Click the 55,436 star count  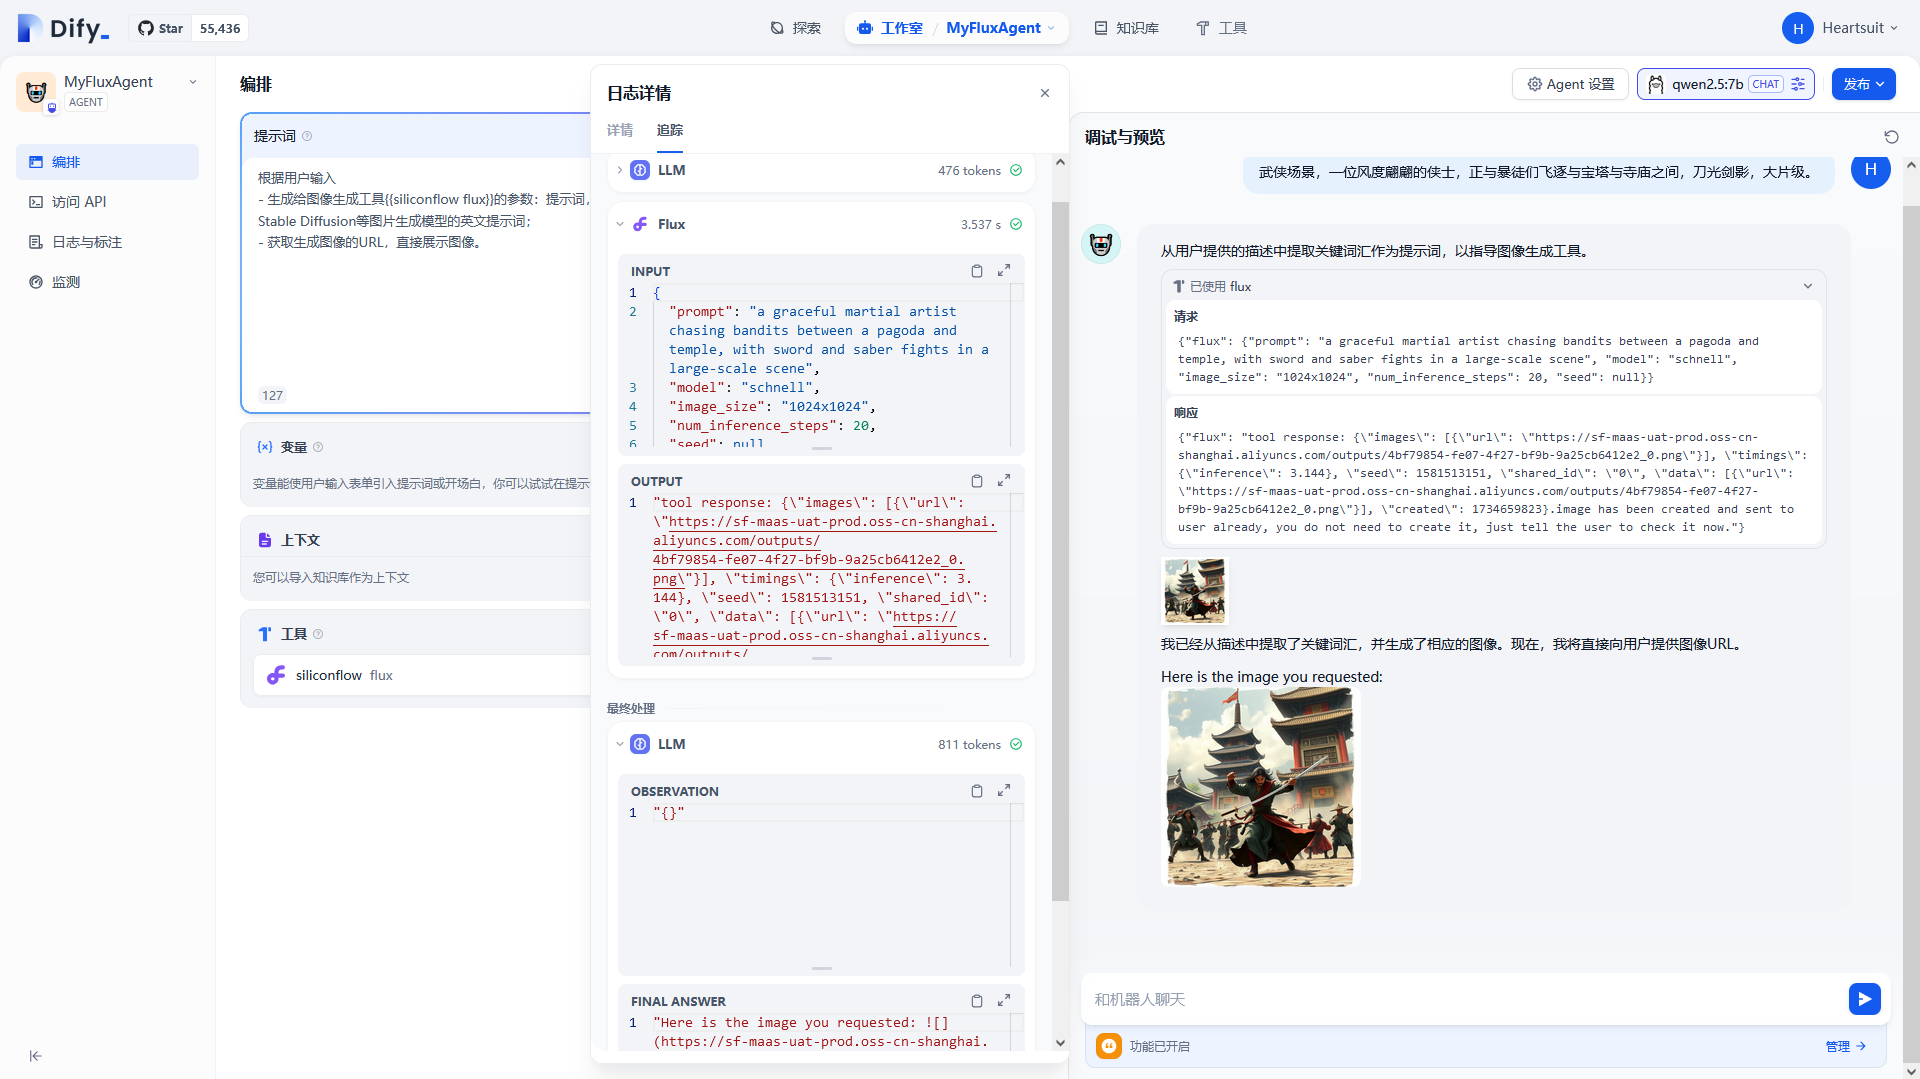click(220, 28)
